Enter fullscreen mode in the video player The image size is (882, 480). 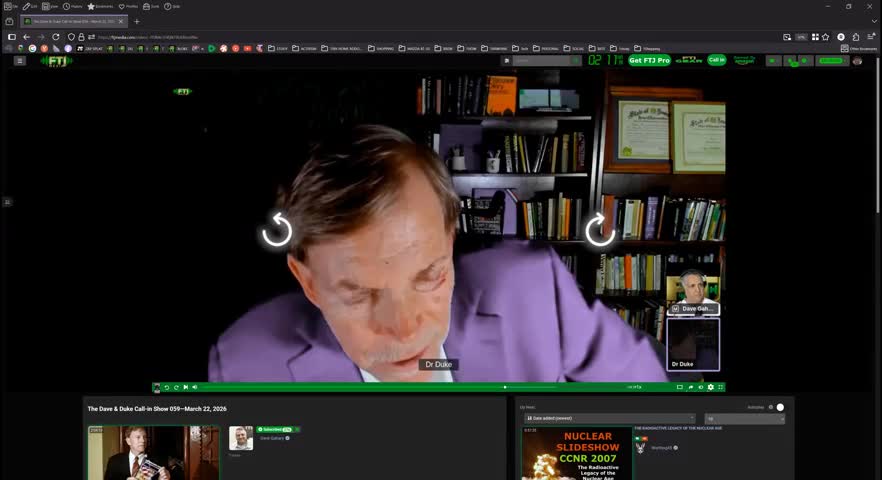pos(720,387)
